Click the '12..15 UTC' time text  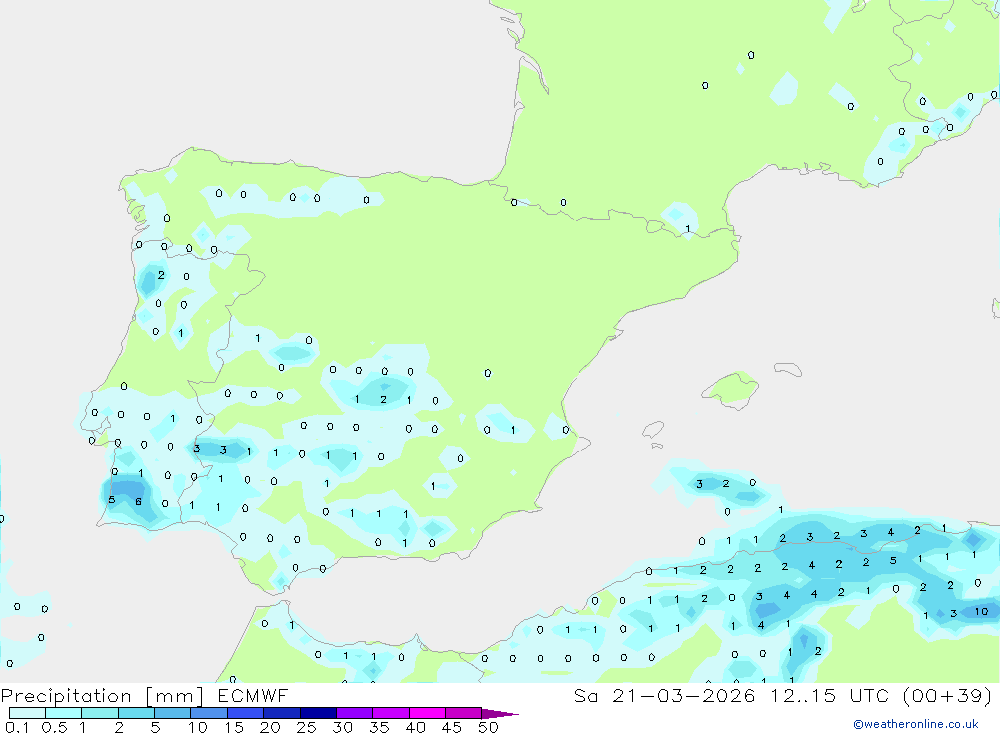(x=828, y=695)
